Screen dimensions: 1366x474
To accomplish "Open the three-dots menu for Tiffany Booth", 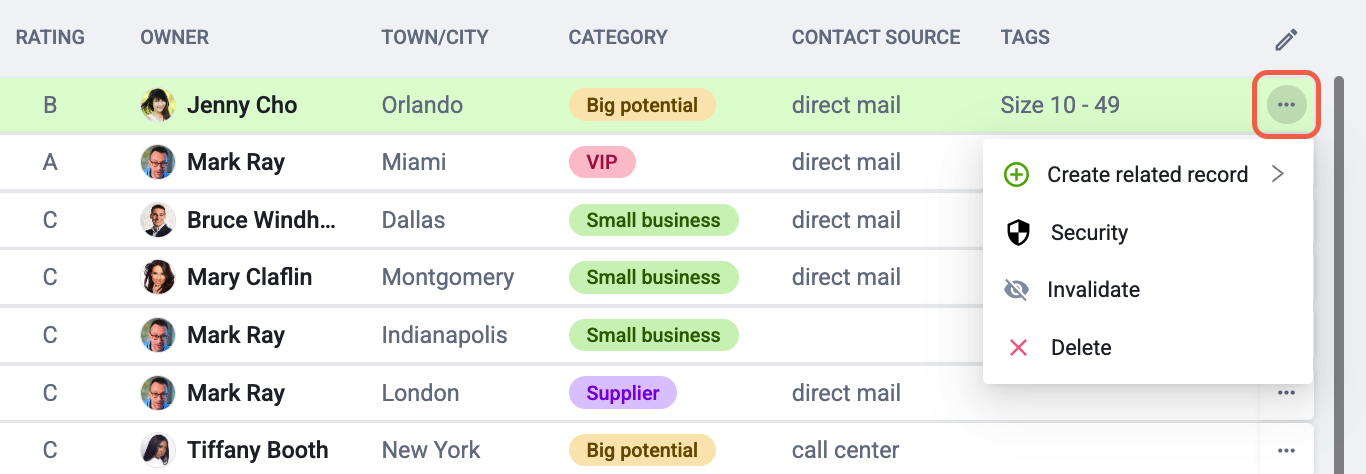I will pyautogui.click(x=1286, y=451).
